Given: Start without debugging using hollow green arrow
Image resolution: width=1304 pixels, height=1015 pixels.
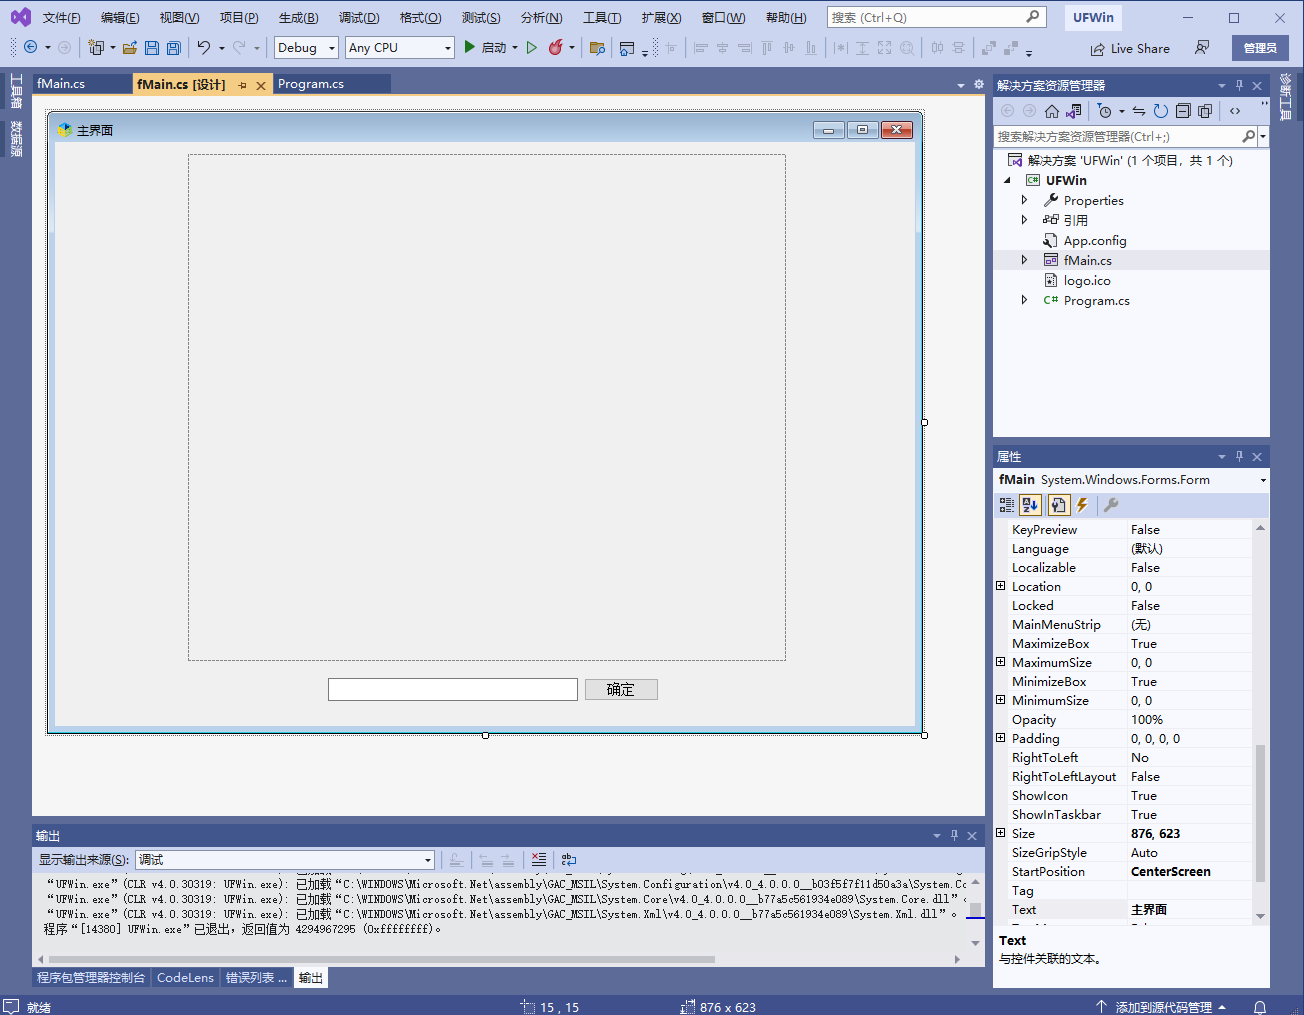Looking at the screenshot, I should (x=532, y=47).
